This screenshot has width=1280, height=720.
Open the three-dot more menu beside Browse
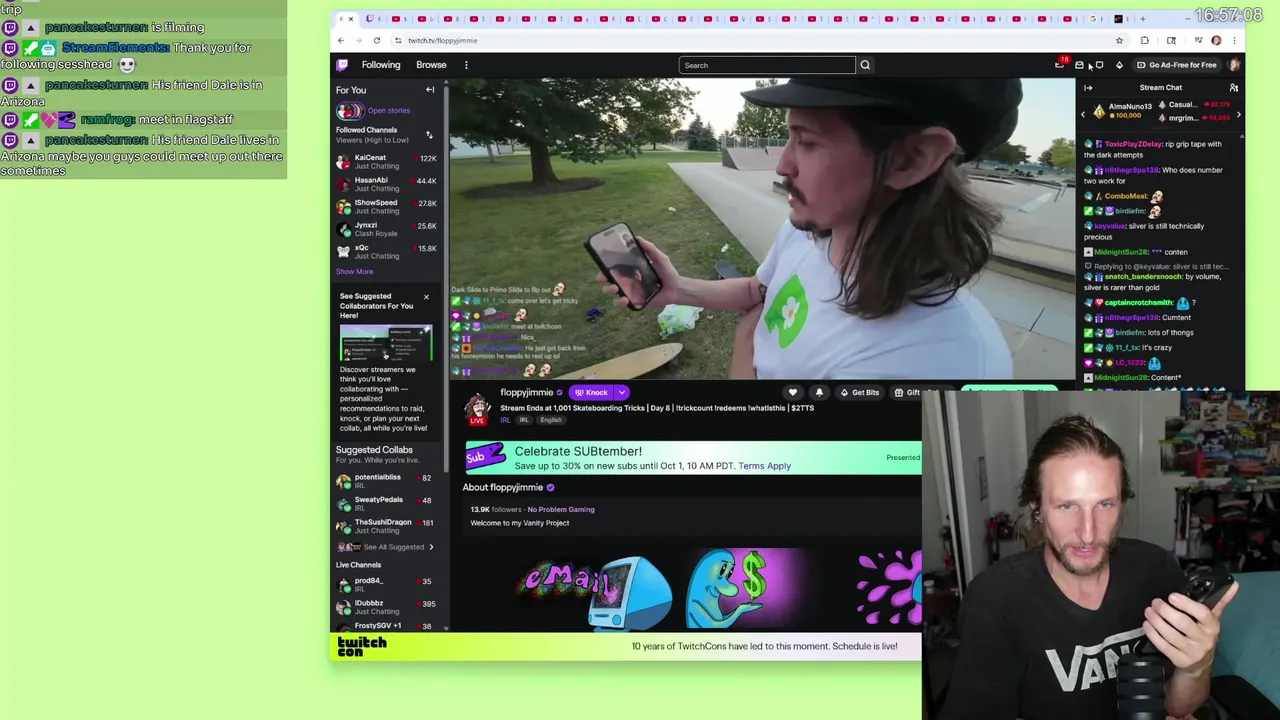466,65
